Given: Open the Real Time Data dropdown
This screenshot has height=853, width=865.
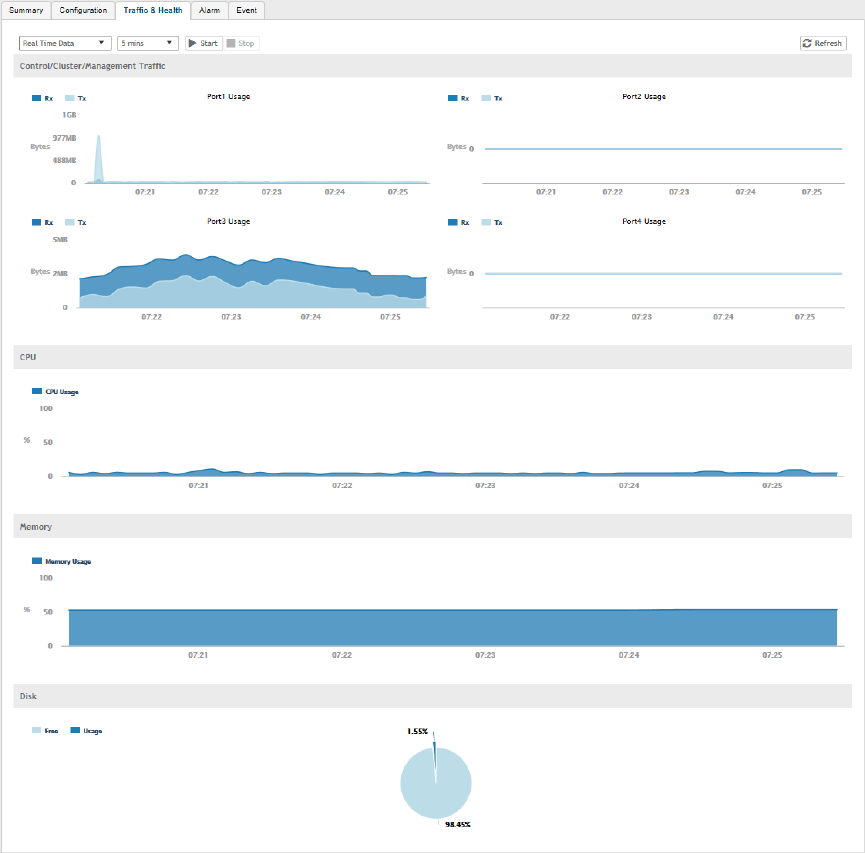Looking at the screenshot, I should (x=65, y=43).
